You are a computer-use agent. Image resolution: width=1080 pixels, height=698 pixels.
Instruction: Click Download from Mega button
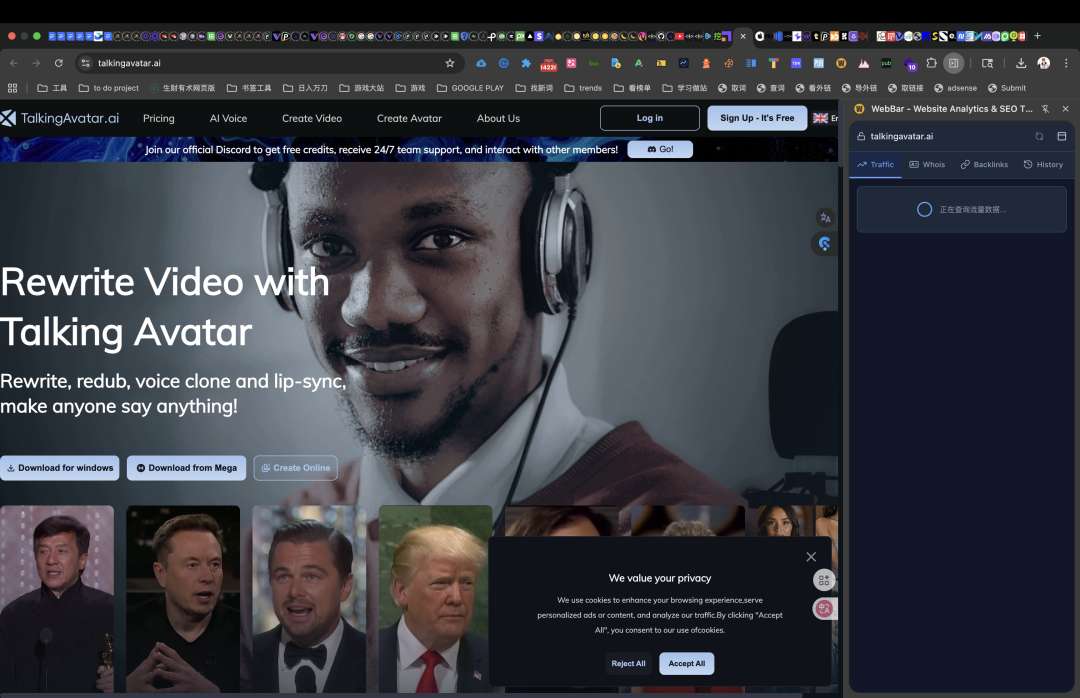(x=186, y=468)
